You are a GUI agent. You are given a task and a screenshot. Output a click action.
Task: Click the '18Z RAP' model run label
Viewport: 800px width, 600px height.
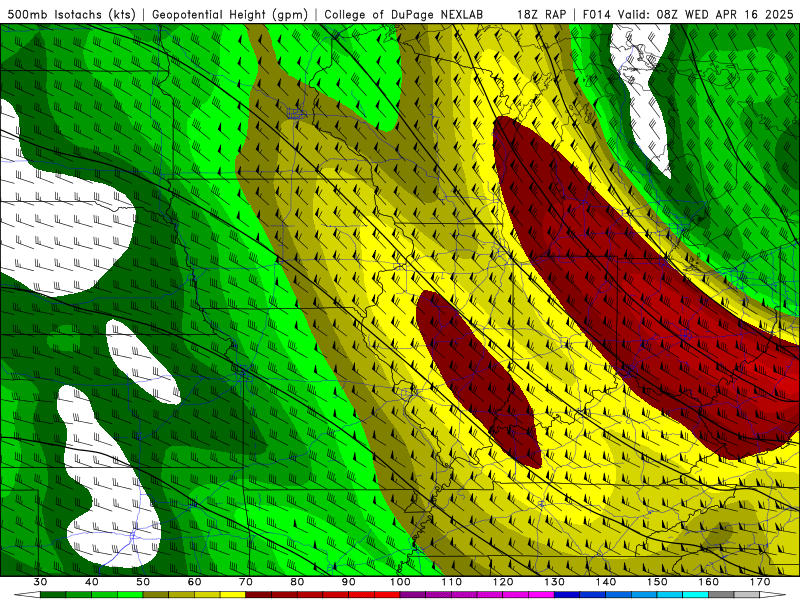coord(541,14)
